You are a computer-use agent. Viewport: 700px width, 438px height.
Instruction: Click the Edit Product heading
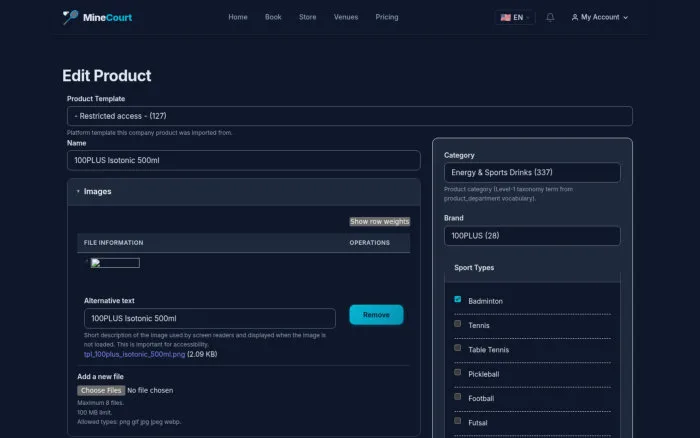(x=107, y=76)
